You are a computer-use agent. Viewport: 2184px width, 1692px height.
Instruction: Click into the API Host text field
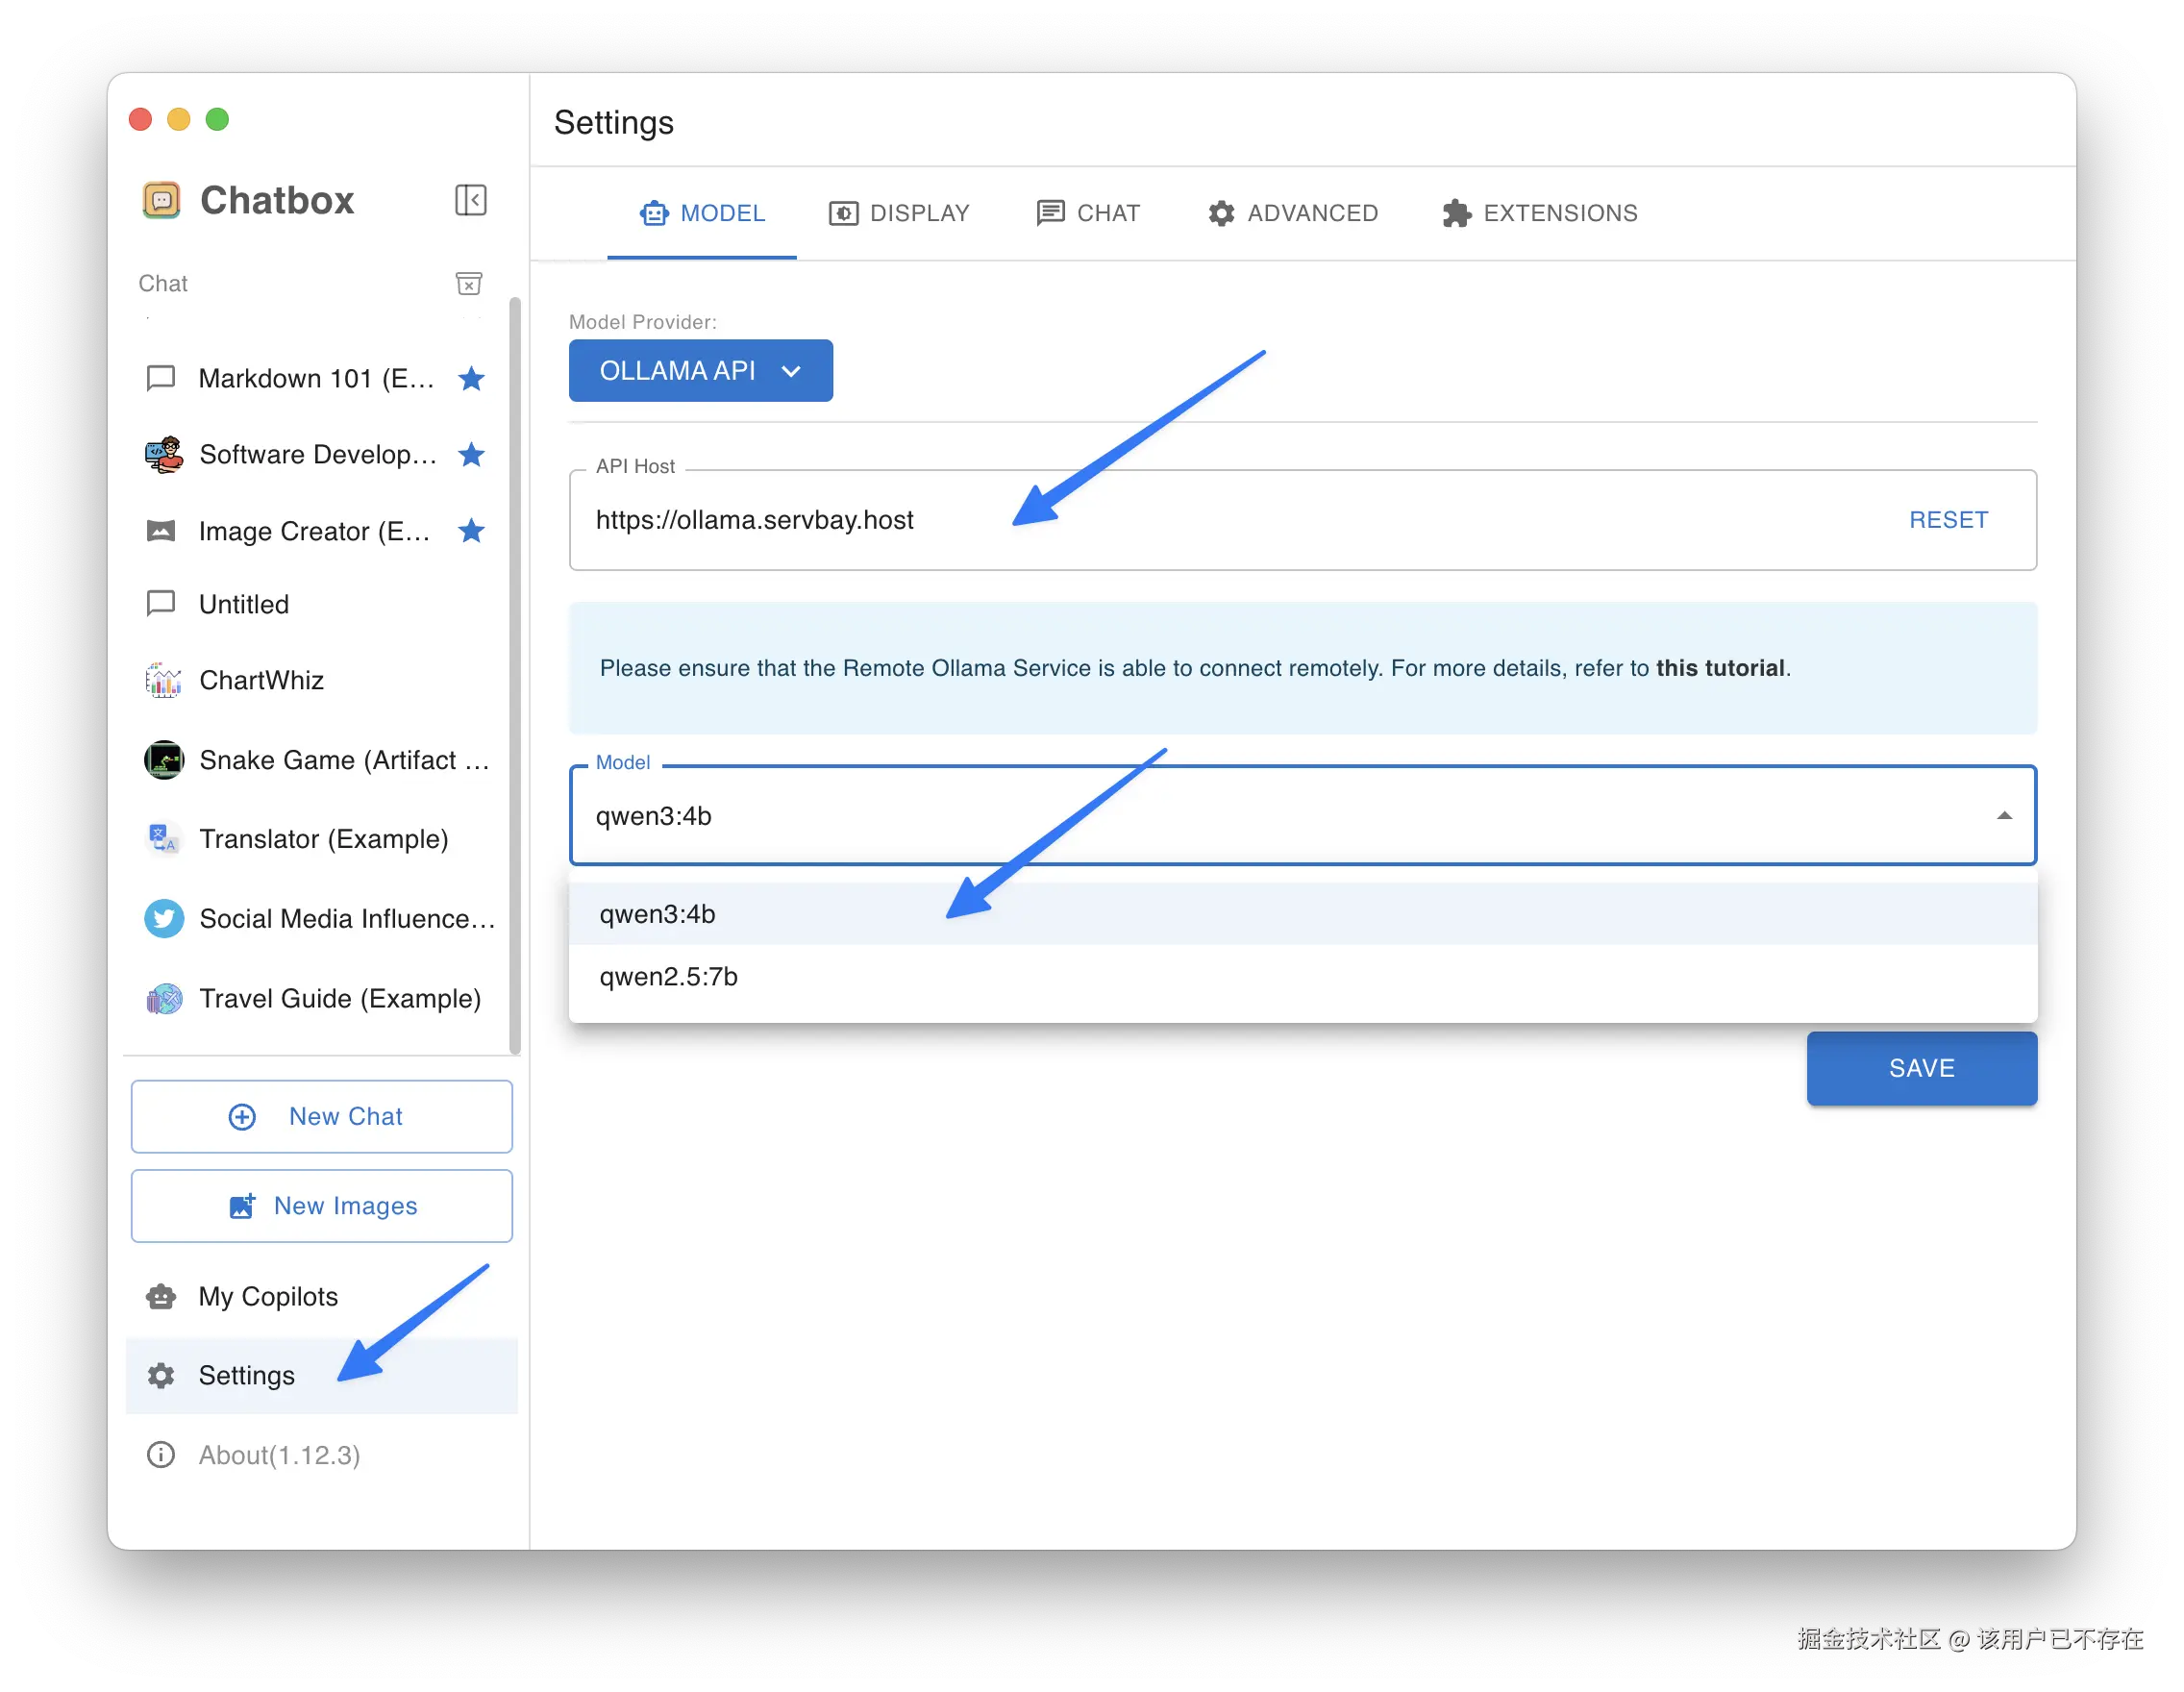pyautogui.click(x=1200, y=520)
